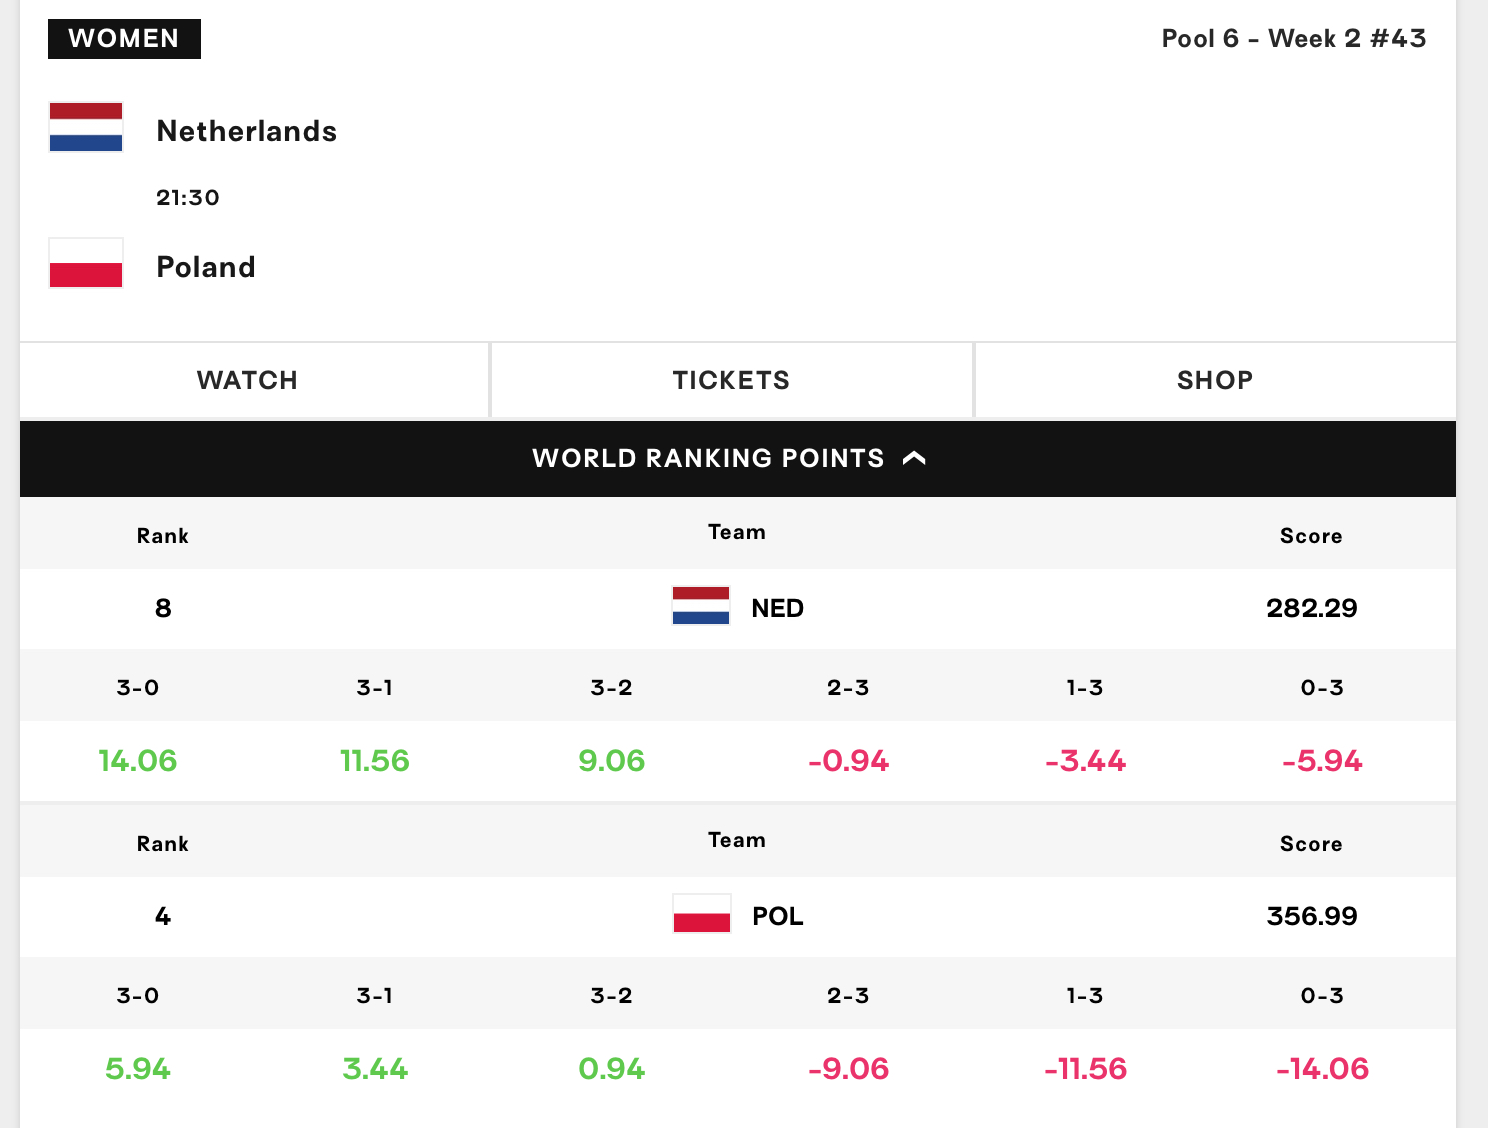Click the NED team abbreviation

(777, 608)
